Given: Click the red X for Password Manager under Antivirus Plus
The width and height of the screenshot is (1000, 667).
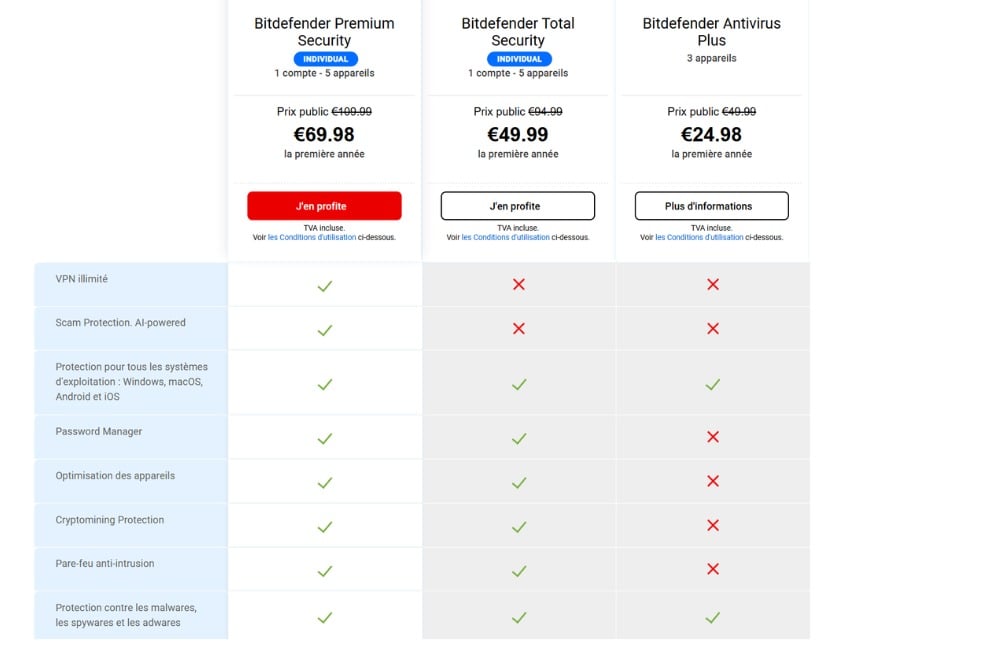Looking at the screenshot, I should click(x=712, y=437).
